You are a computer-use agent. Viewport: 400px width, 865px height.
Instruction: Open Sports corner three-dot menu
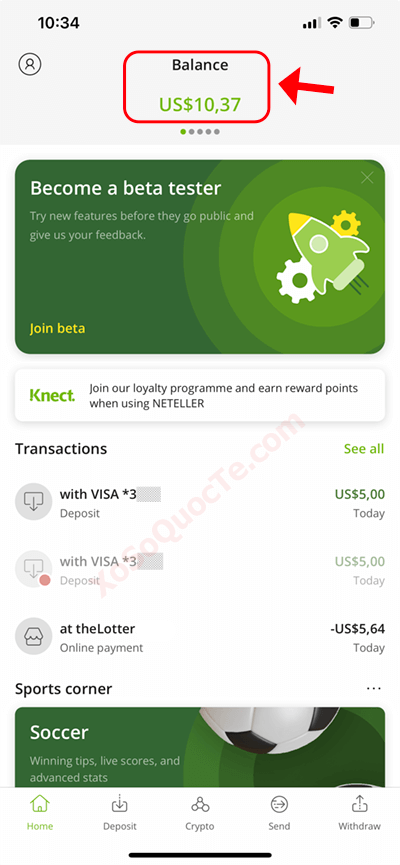click(374, 688)
